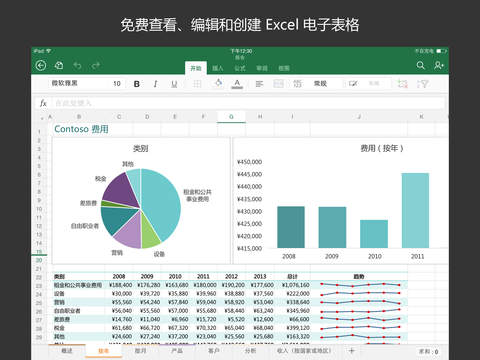Open the 微软雅黑 font name box
480x360 pixels.
[x=65, y=83]
